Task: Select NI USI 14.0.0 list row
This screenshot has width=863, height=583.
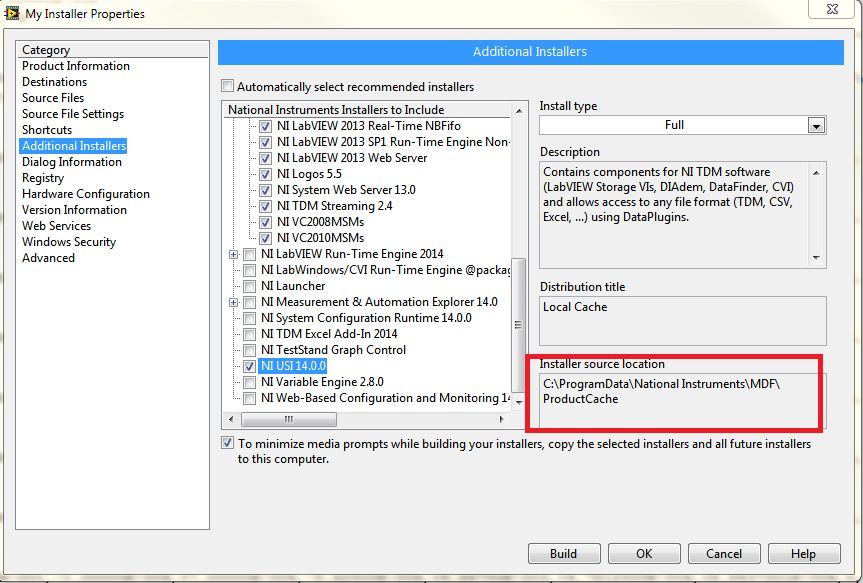Action: [x=293, y=366]
